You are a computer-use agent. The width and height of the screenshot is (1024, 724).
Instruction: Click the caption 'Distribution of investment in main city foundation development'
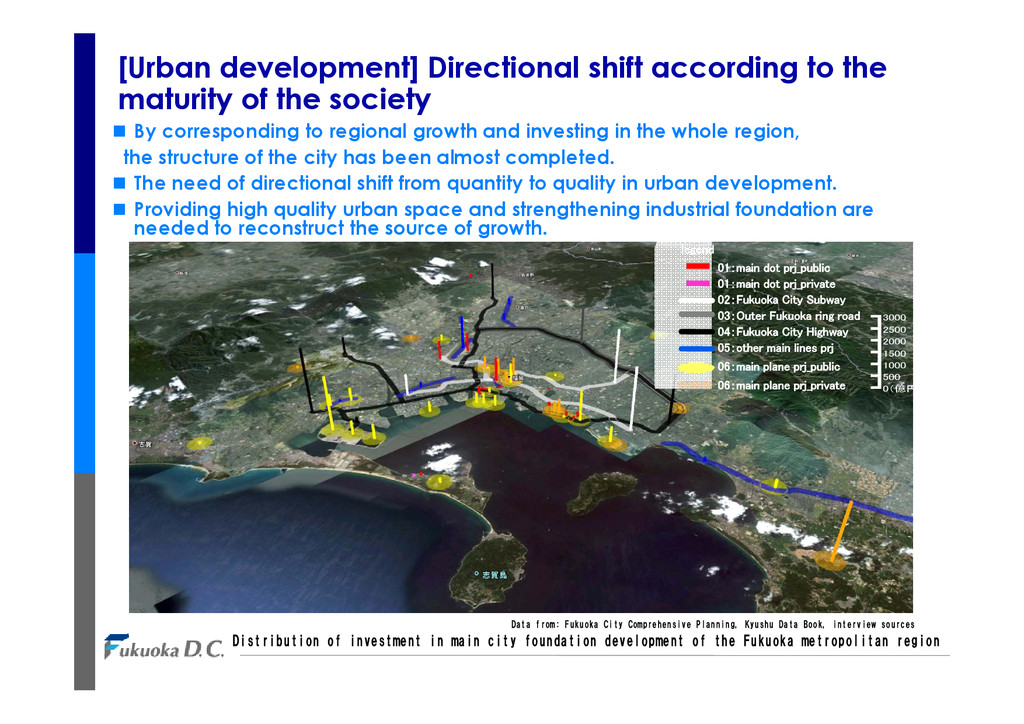[586, 641]
